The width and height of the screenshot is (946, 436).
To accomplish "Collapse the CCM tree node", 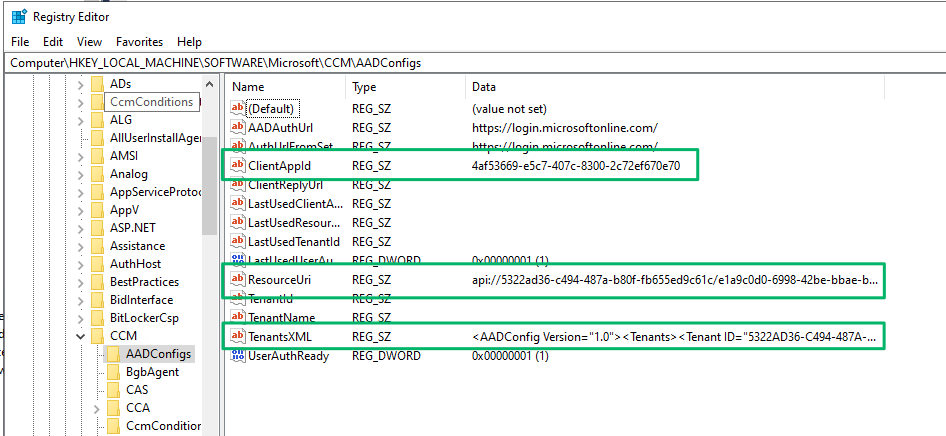I will [x=81, y=336].
